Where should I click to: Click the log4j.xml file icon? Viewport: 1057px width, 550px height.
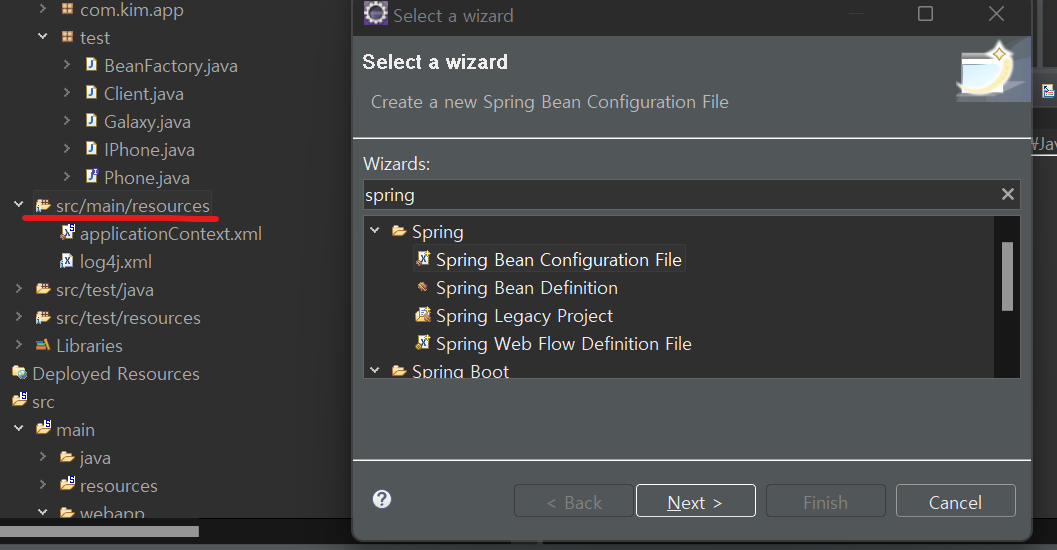pos(67,261)
